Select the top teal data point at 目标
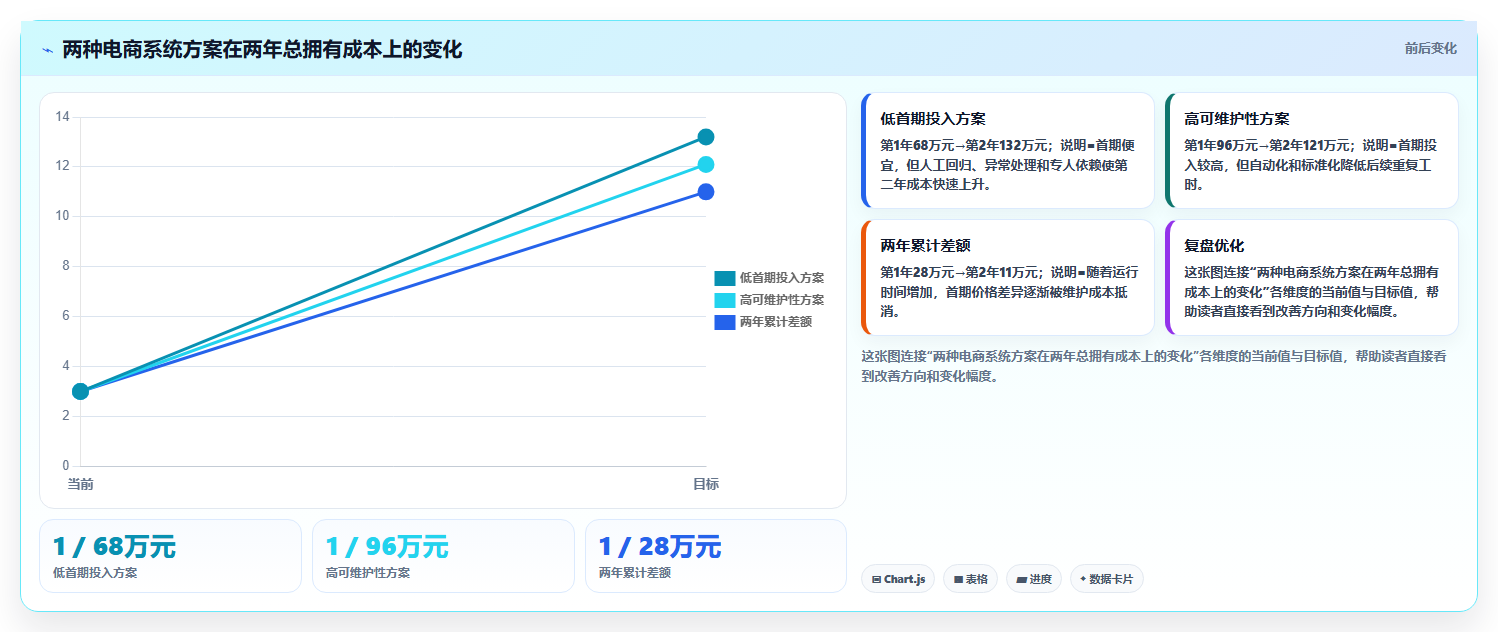This screenshot has width=1498, height=632. [x=706, y=137]
